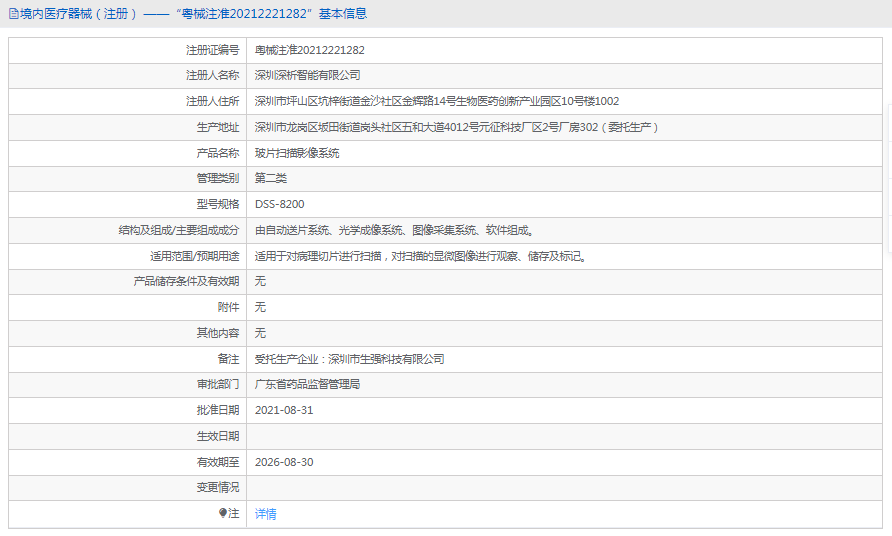Click the 型号规格 row label

(218, 204)
